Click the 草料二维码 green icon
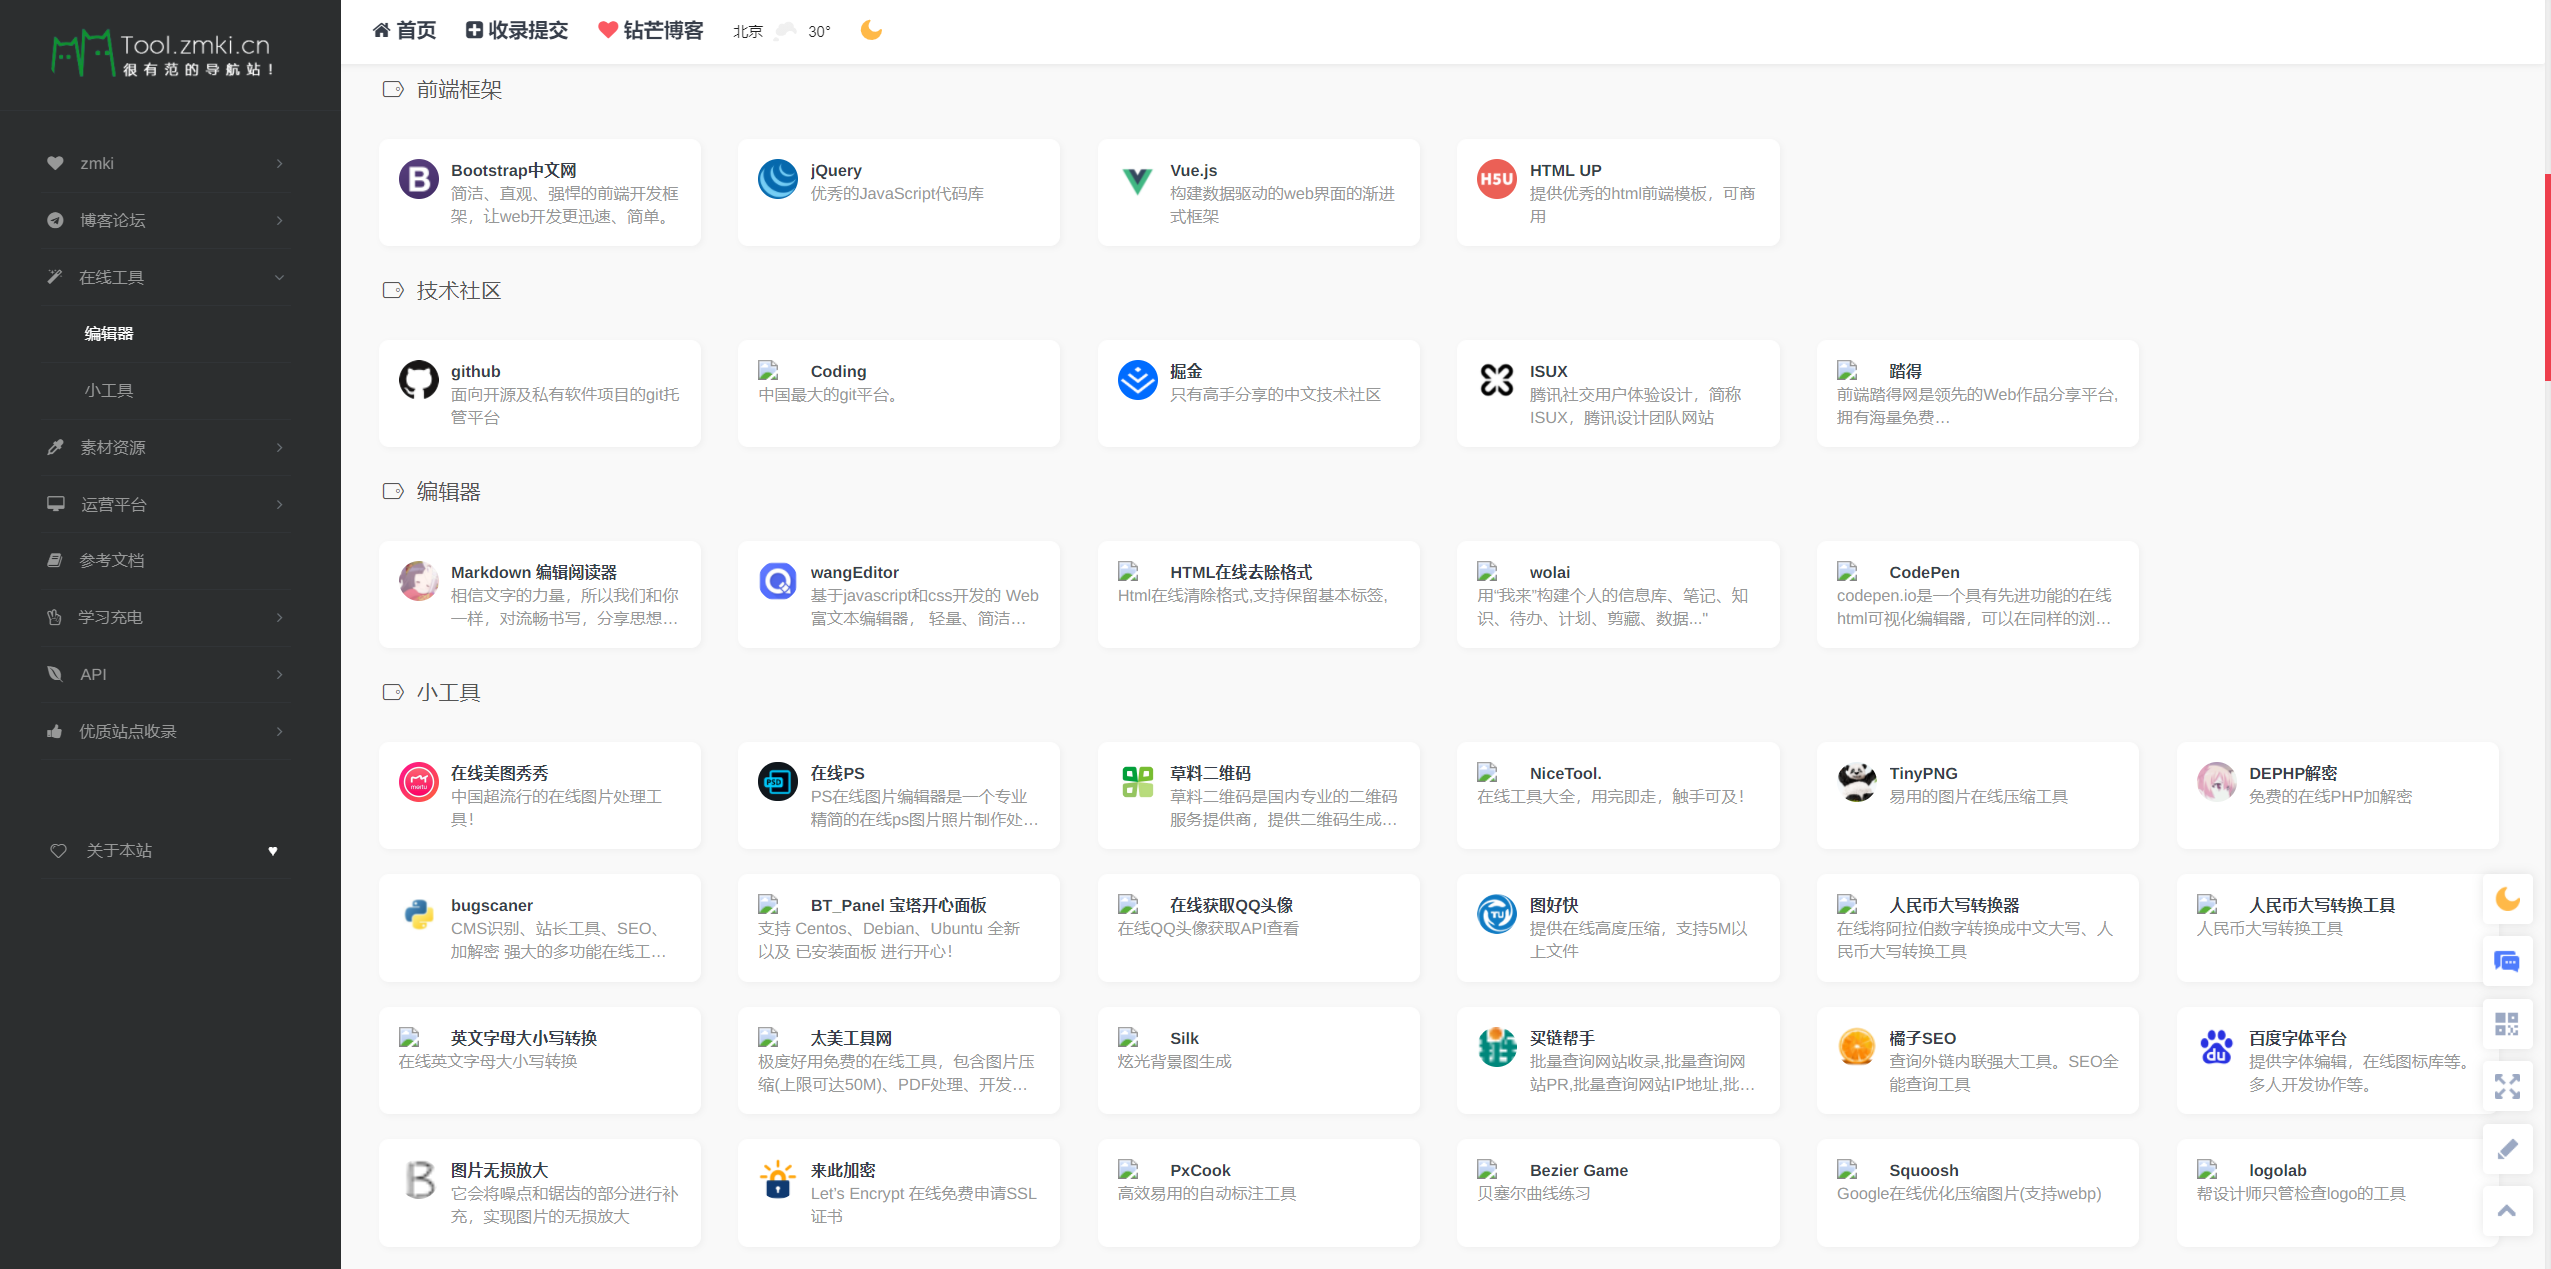Image resolution: width=2551 pixels, height=1269 pixels. point(1137,783)
